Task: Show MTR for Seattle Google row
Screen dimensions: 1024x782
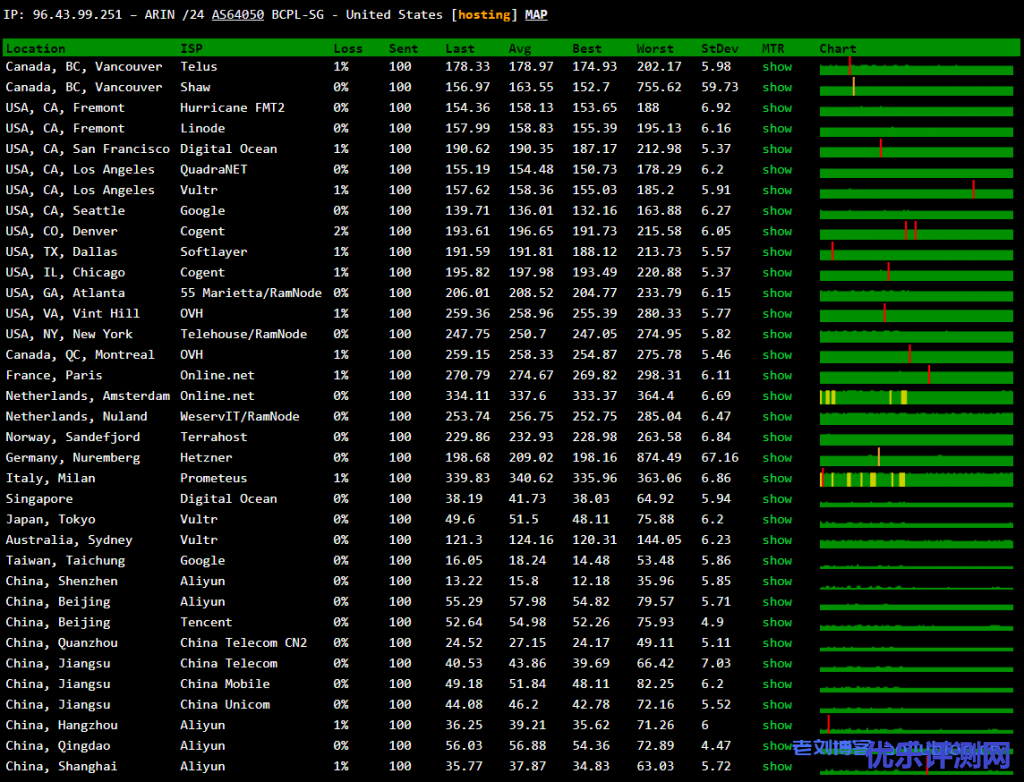Action: (776, 211)
